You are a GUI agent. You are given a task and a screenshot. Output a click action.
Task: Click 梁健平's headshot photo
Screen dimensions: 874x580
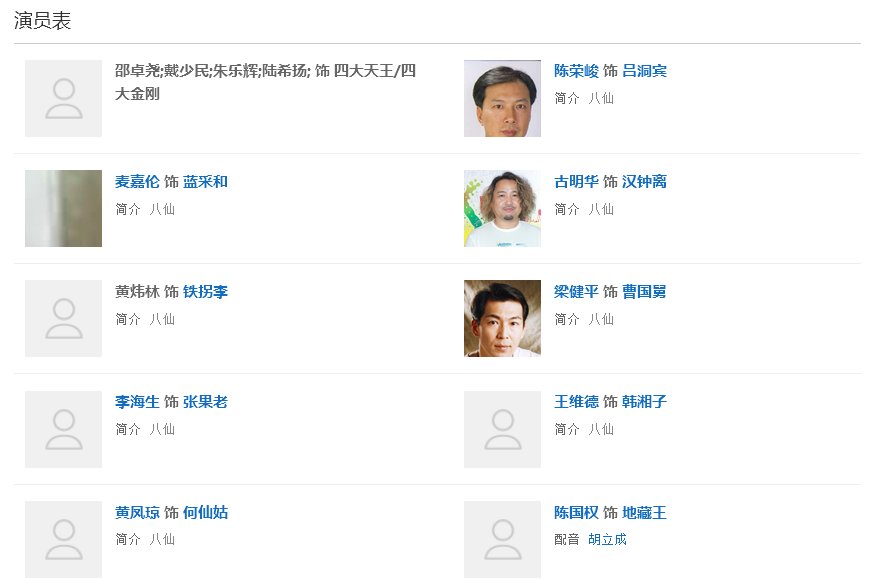click(x=502, y=318)
